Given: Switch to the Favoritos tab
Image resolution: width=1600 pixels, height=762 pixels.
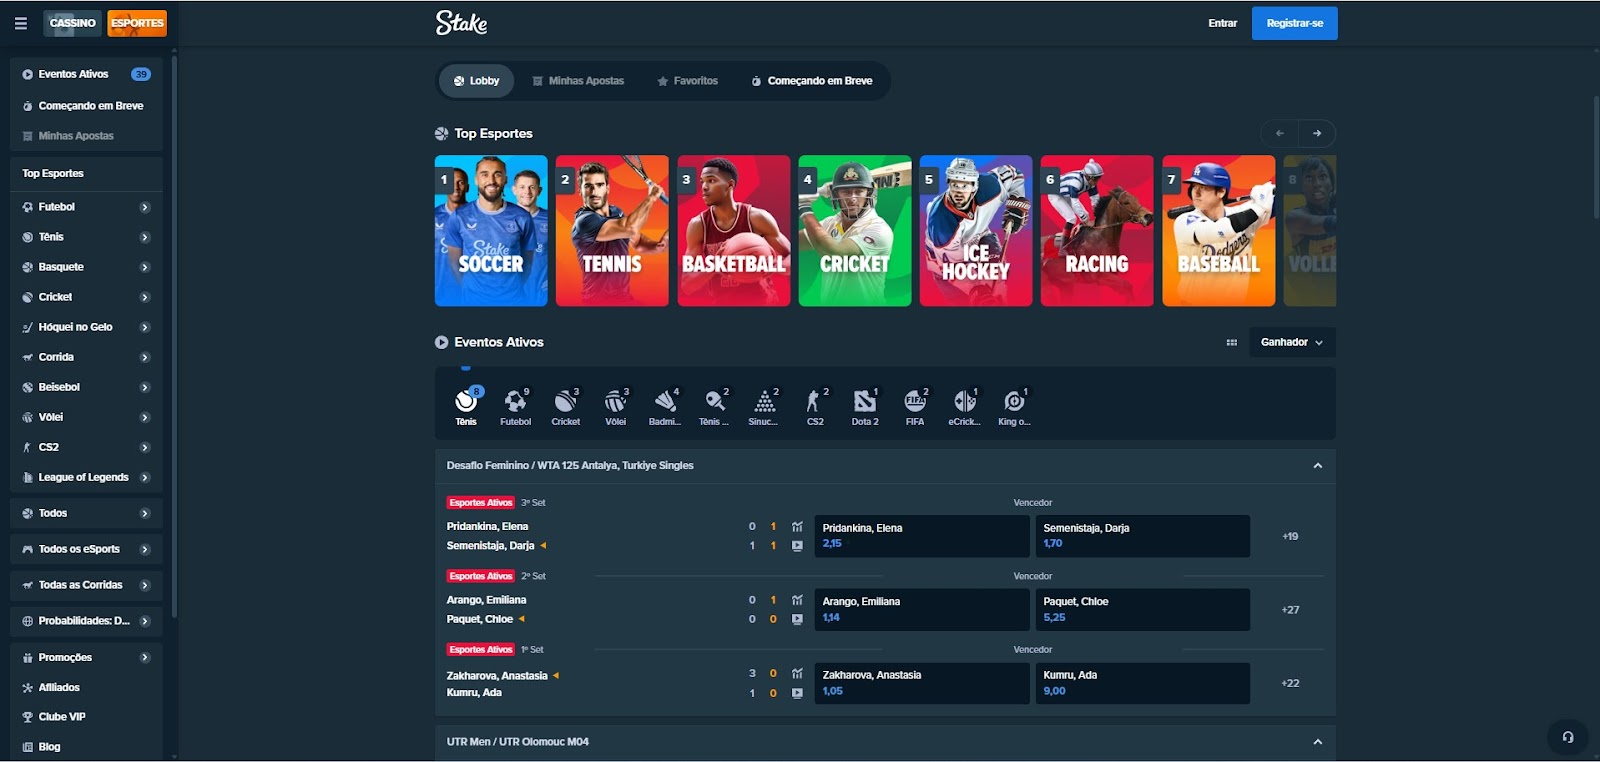Looking at the screenshot, I should pyautogui.click(x=687, y=81).
